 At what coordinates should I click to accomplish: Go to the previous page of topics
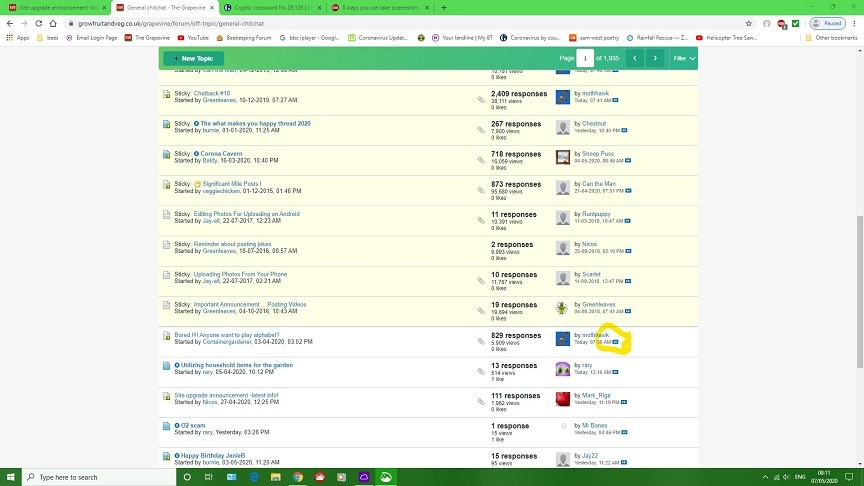(x=635, y=58)
